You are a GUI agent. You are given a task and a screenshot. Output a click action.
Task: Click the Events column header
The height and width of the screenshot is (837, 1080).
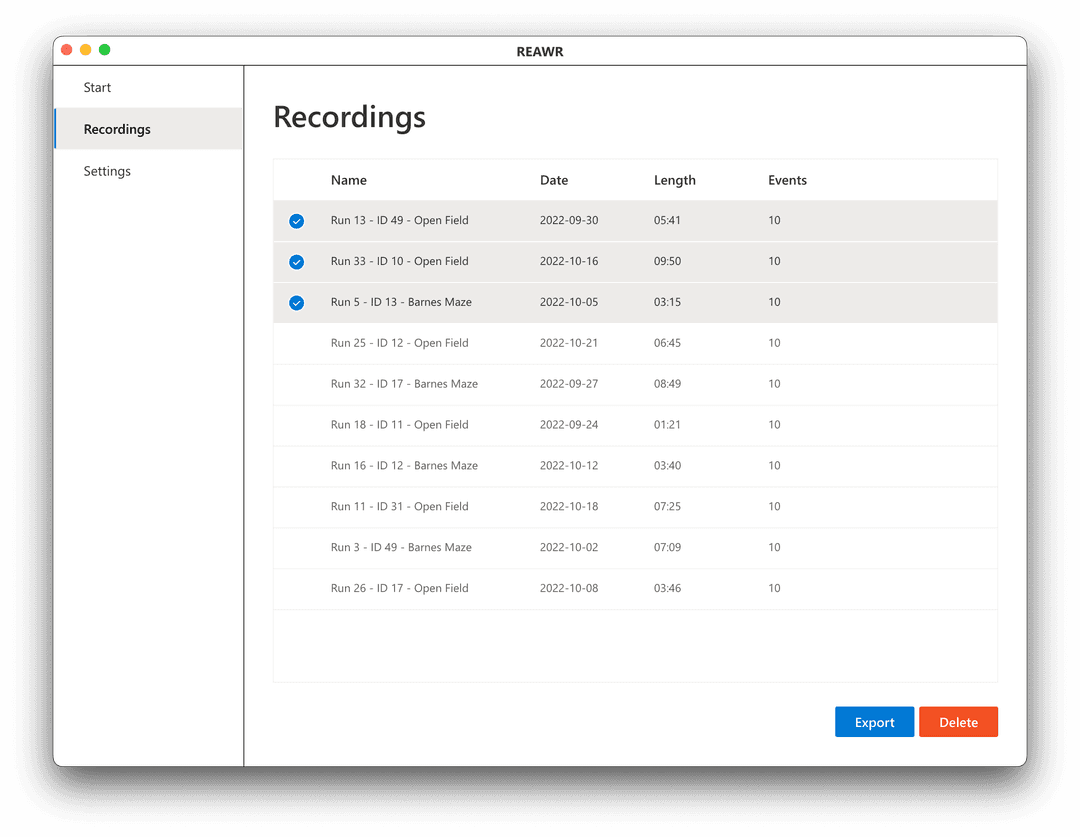coord(787,180)
